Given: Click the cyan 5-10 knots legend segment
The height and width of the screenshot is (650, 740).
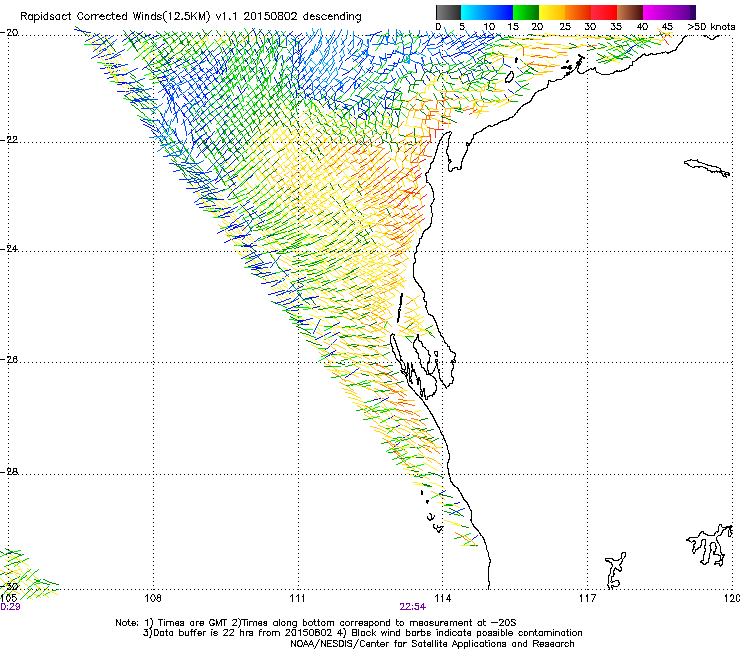Looking at the screenshot, I should [474, 12].
